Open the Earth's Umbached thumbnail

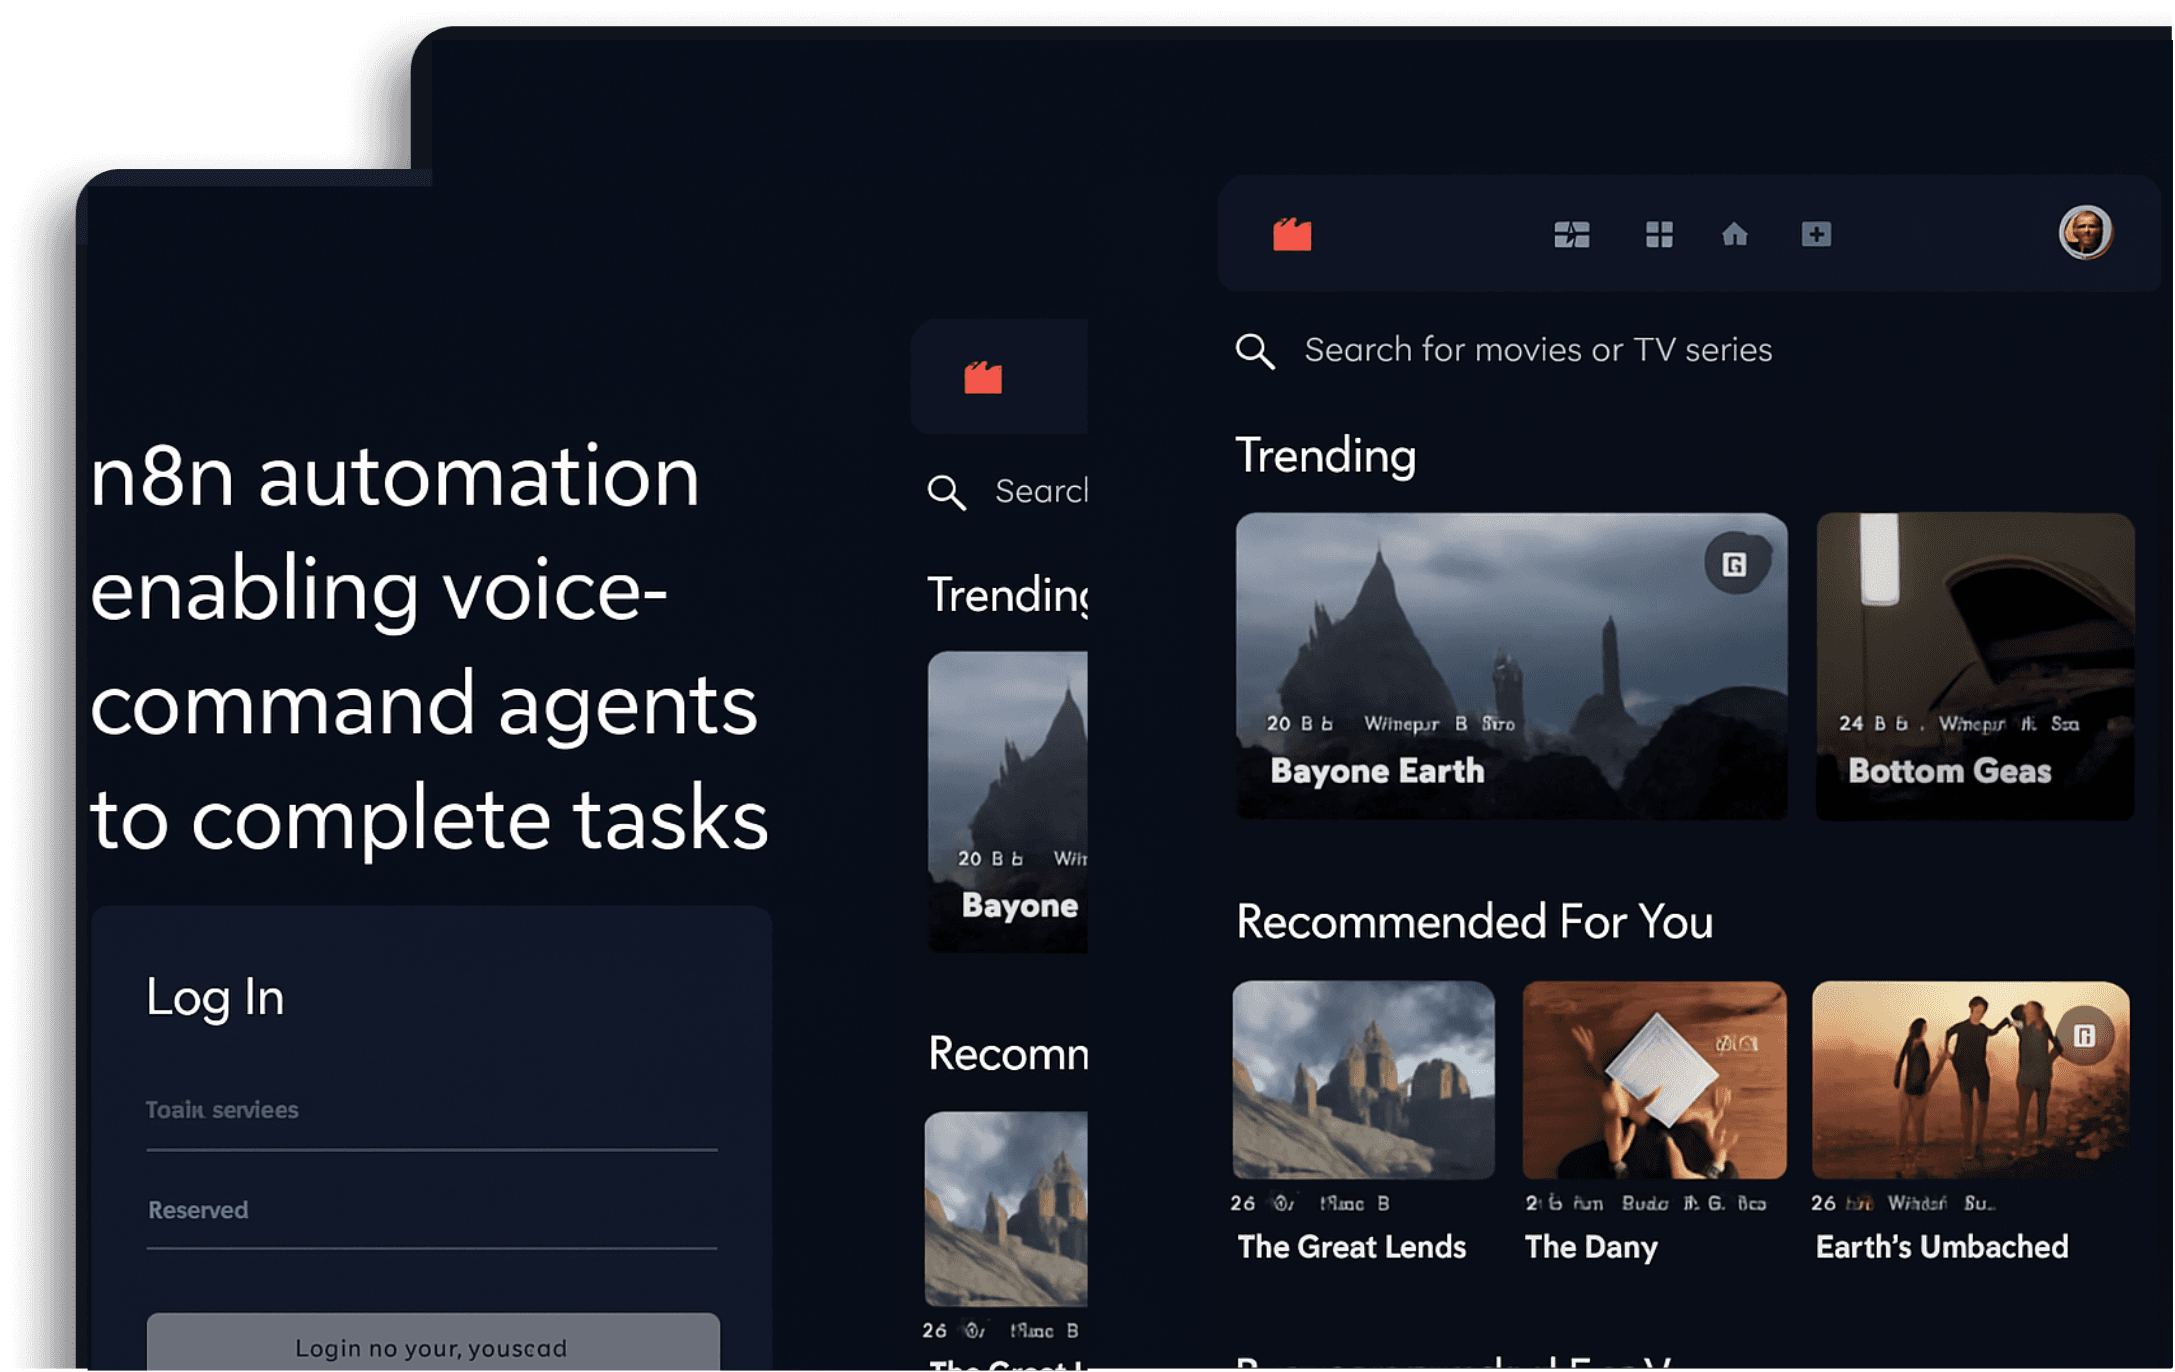pyautogui.click(x=1971, y=1080)
